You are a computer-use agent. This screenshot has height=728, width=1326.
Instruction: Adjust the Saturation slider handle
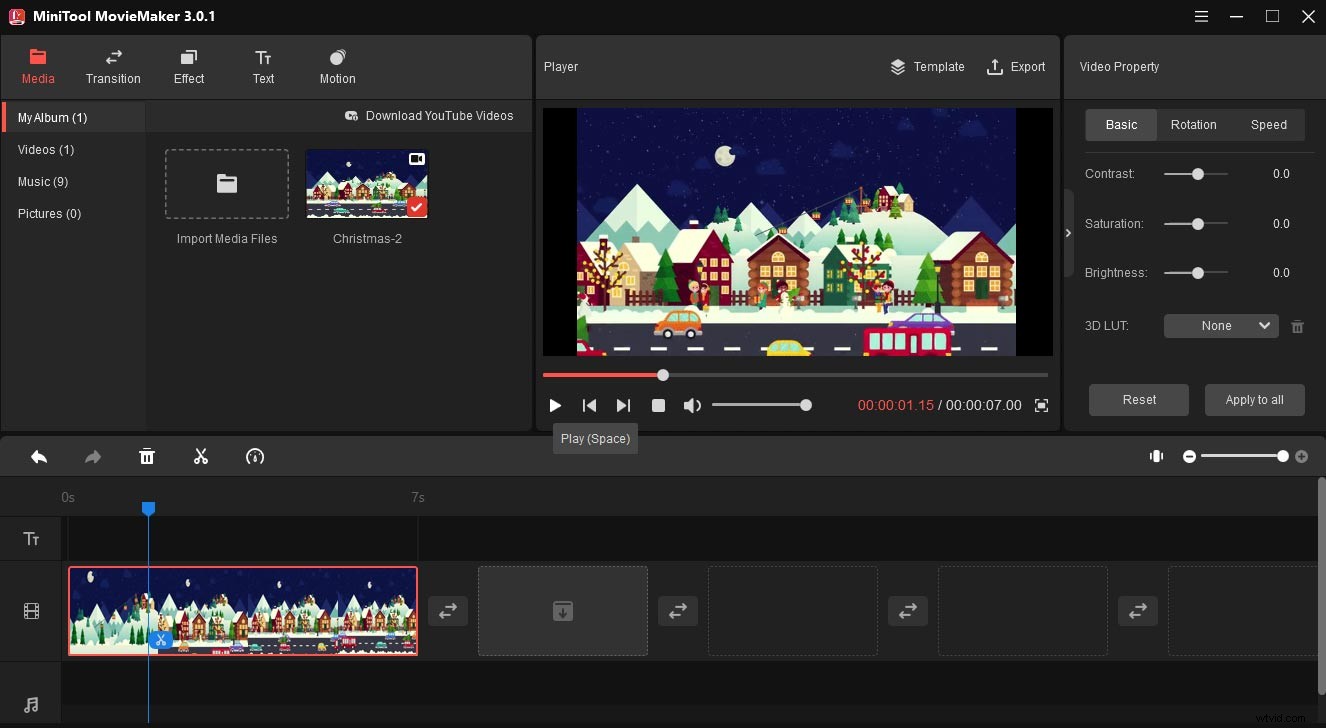pos(1197,224)
